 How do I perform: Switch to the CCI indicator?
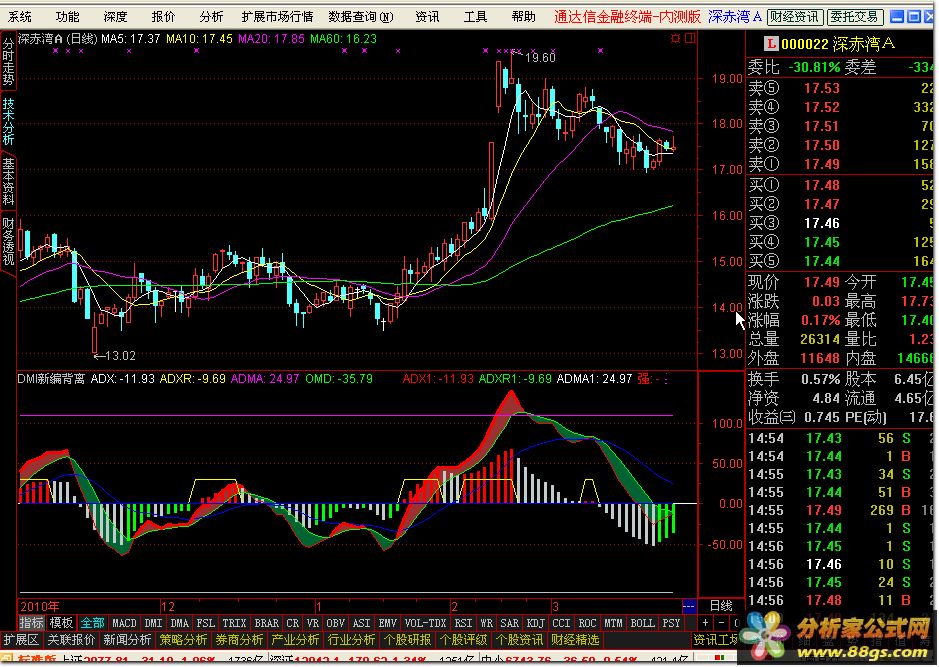pyautogui.click(x=561, y=623)
